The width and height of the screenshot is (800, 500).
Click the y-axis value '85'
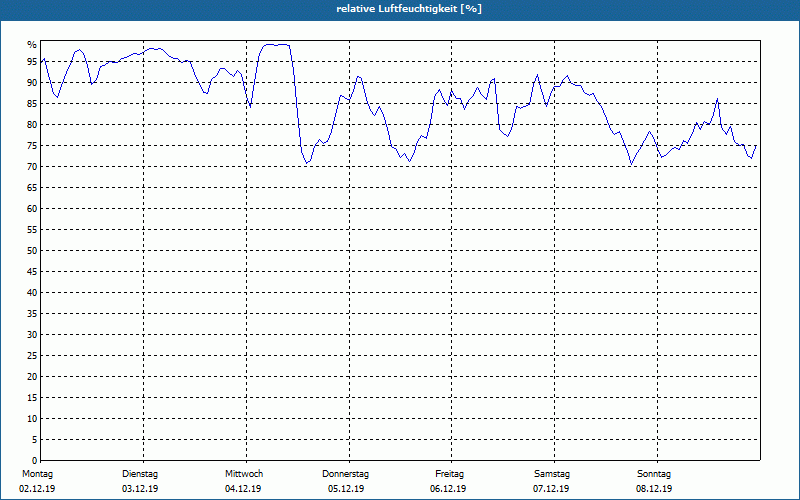pos(32,104)
